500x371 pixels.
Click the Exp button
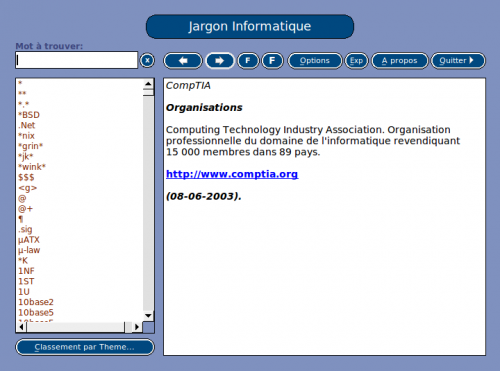(x=356, y=61)
